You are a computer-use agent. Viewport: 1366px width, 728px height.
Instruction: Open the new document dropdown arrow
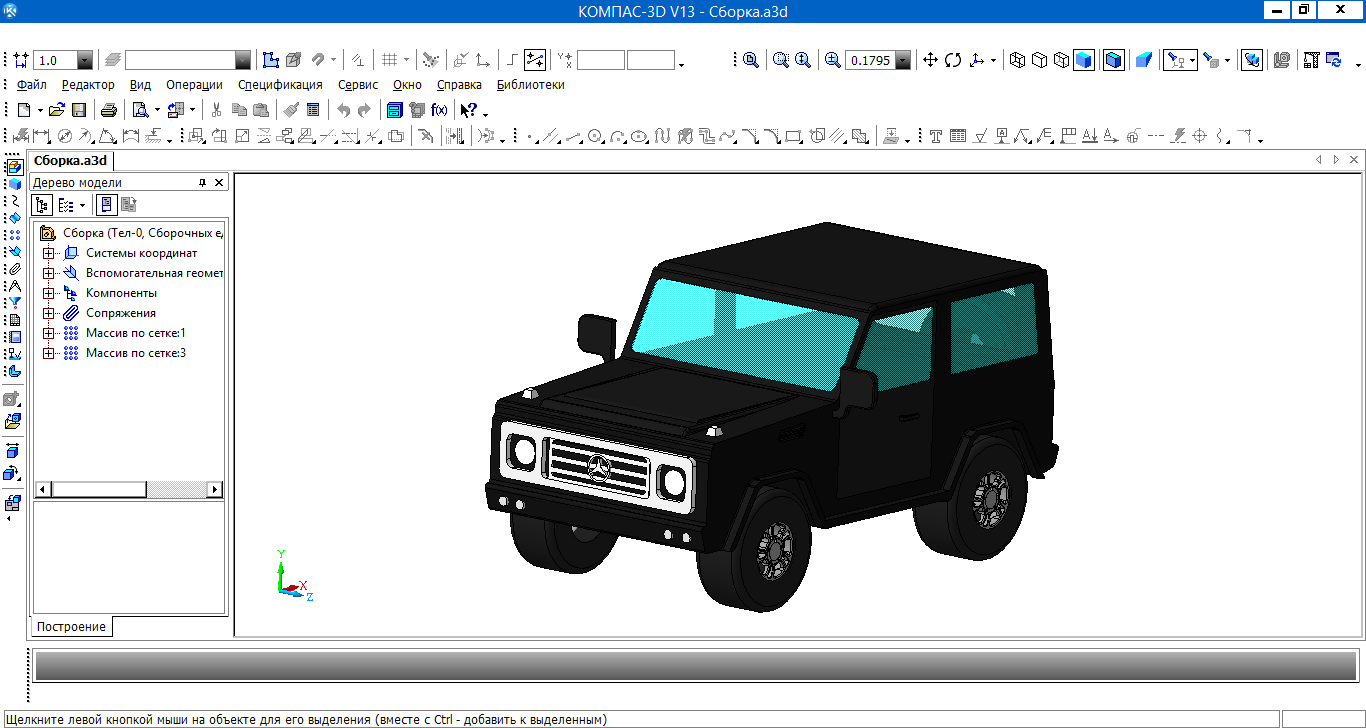click(40, 110)
